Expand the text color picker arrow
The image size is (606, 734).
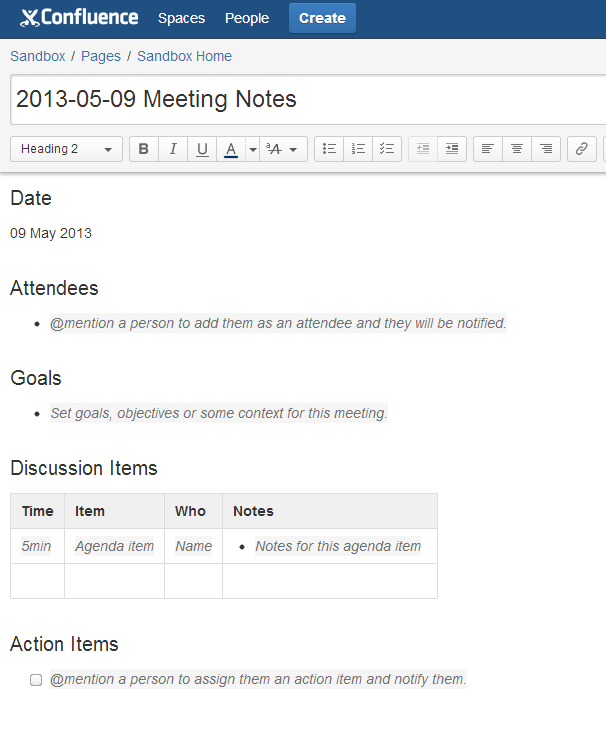tap(253, 149)
